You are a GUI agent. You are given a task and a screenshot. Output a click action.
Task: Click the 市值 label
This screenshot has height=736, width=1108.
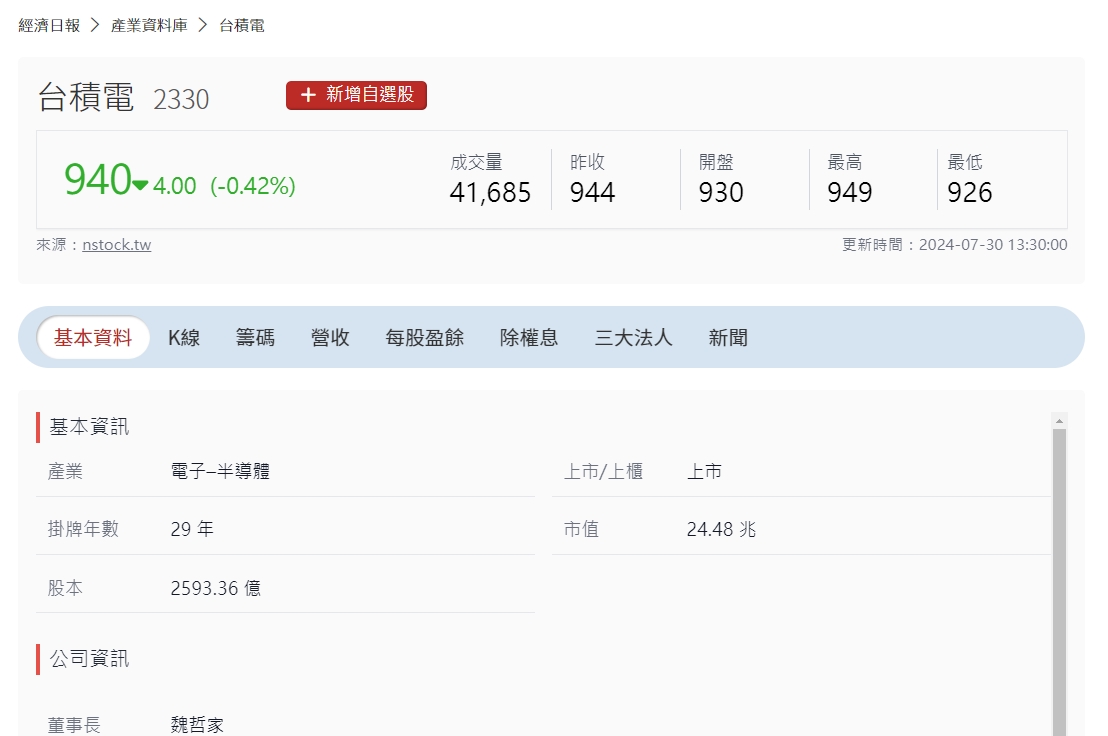581,529
